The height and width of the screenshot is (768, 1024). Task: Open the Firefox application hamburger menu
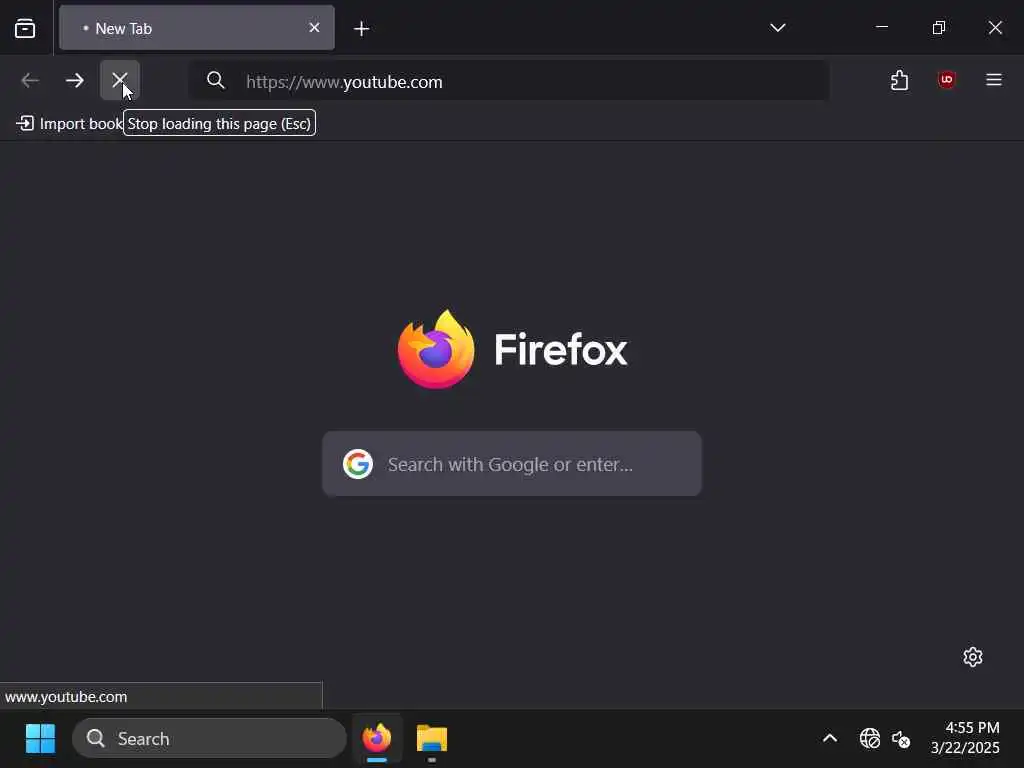coord(993,80)
